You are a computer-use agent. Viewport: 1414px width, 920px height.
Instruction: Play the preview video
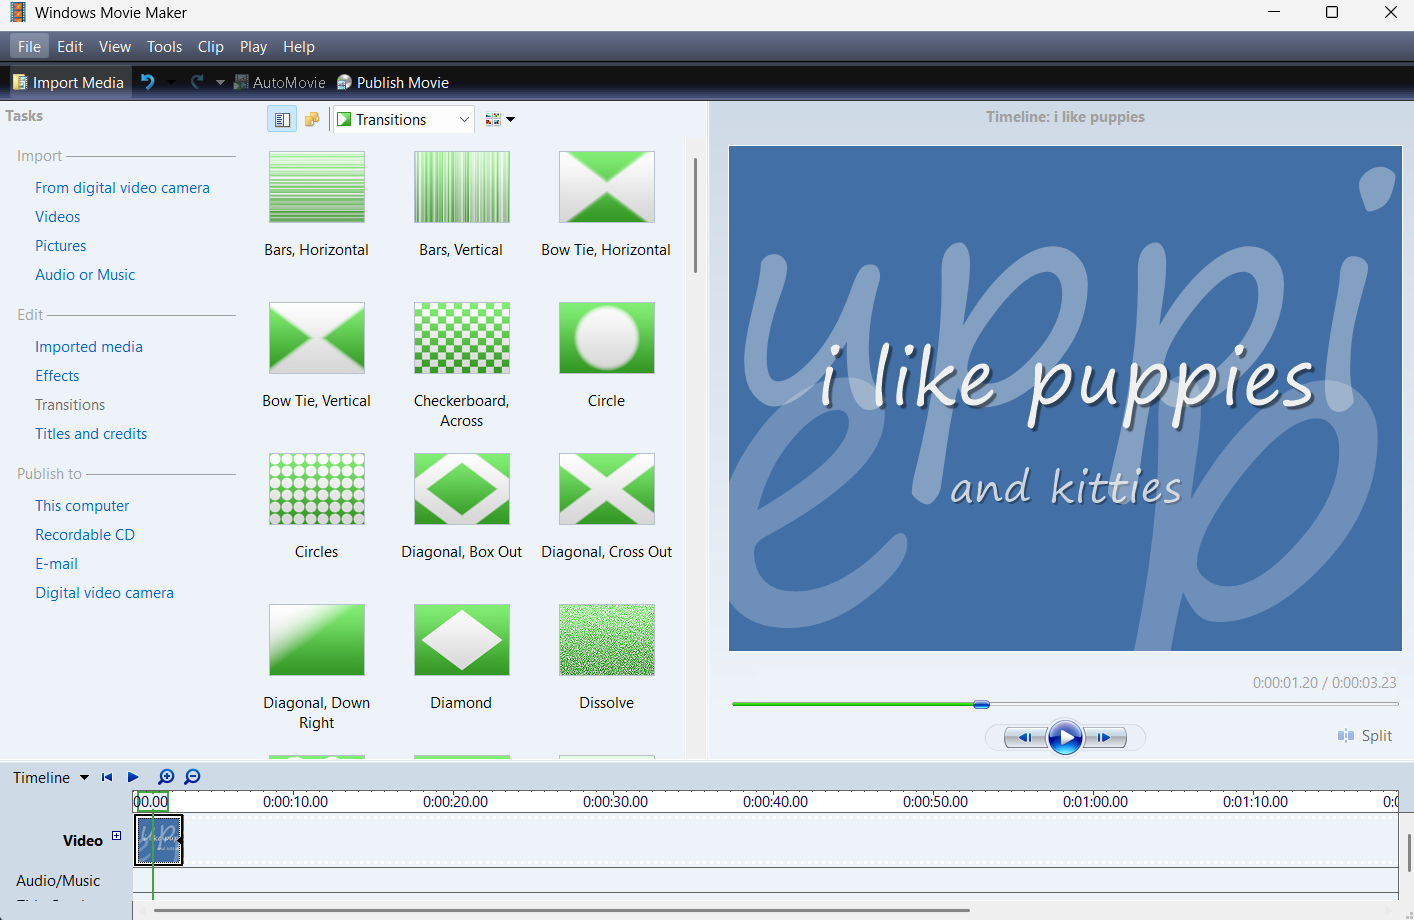(x=1065, y=738)
